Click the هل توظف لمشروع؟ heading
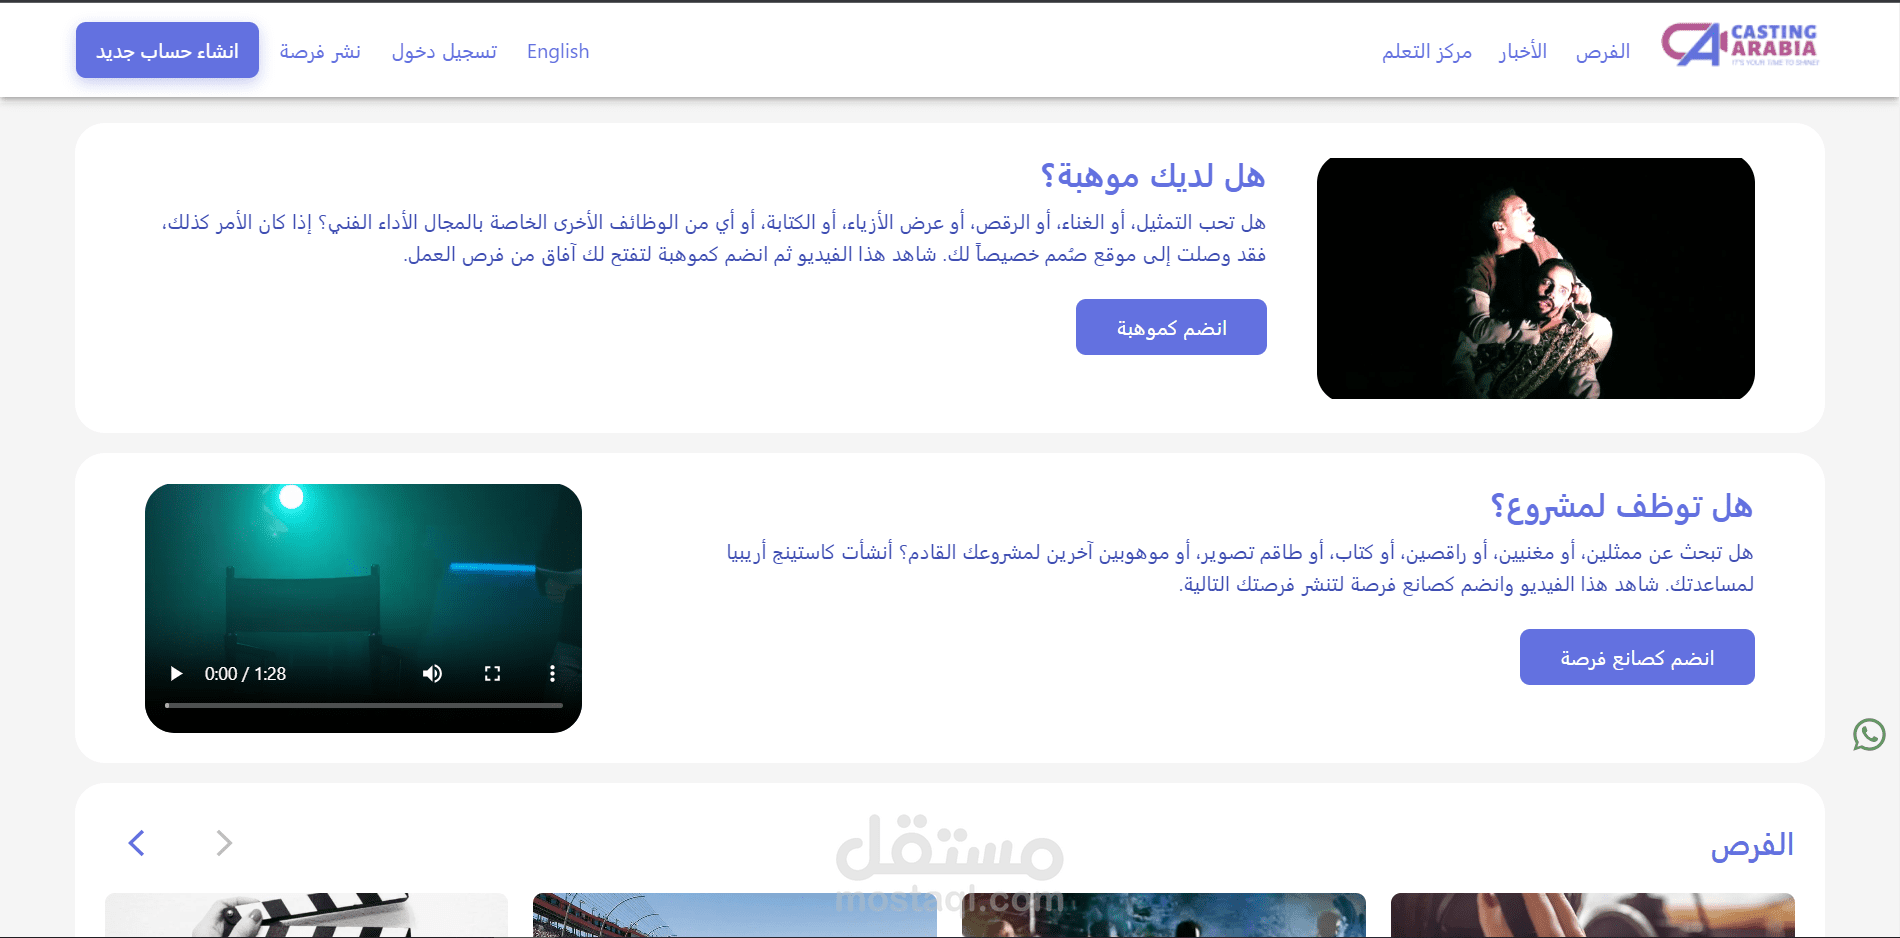Viewport: 1900px width, 938px height. coord(1621,507)
